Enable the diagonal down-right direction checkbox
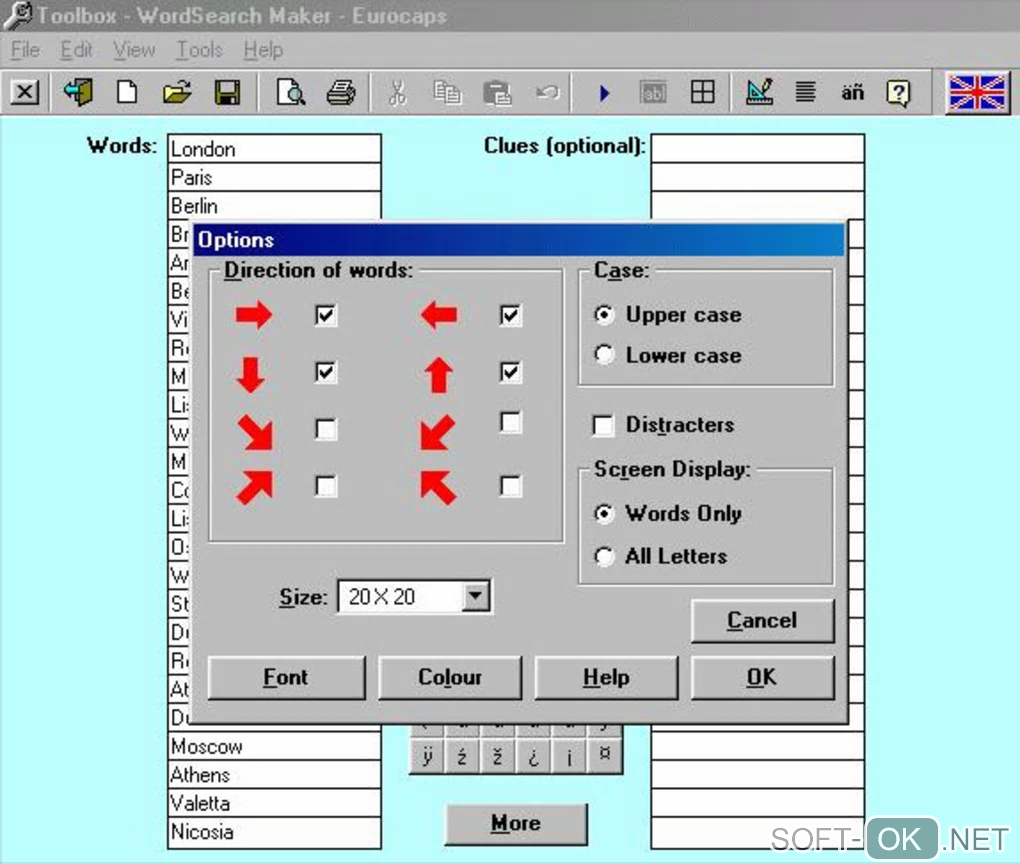The height and width of the screenshot is (864, 1020). click(326, 429)
